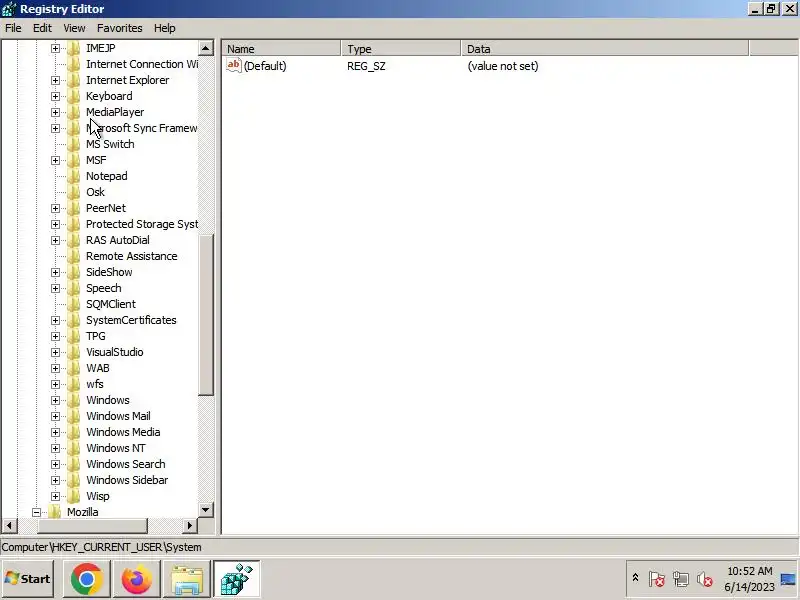Open Firefox from the taskbar
Viewport: 800px width, 600px height.
point(136,579)
